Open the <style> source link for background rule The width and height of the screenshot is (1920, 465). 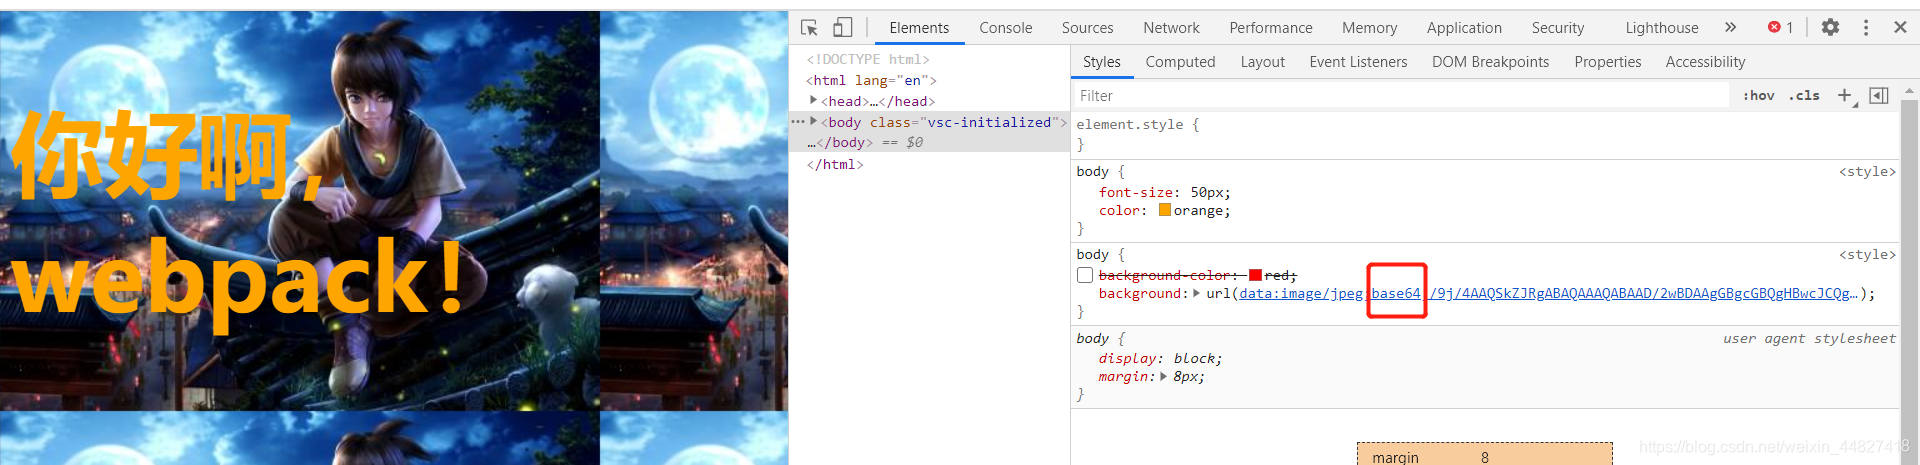tap(1867, 255)
